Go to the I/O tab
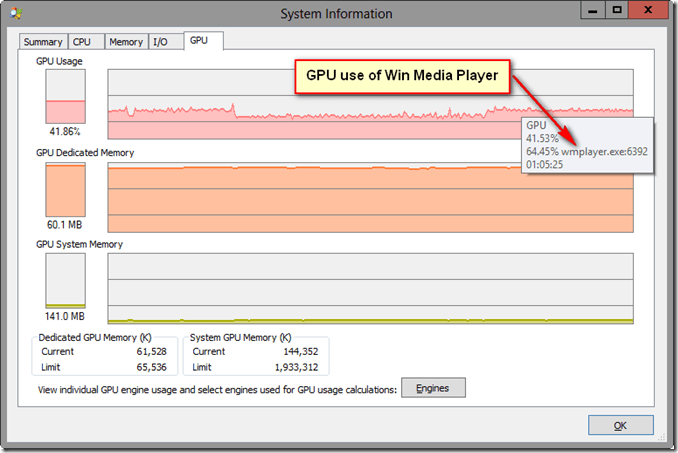This screenshot has height=453, width=678. click(x=160, y=42)
